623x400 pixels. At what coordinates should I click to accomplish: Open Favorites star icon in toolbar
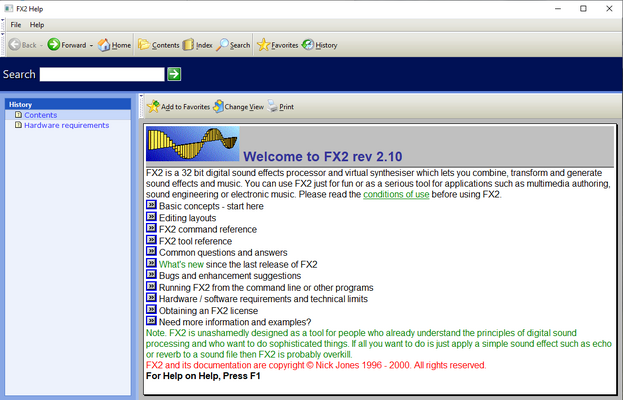263,44
